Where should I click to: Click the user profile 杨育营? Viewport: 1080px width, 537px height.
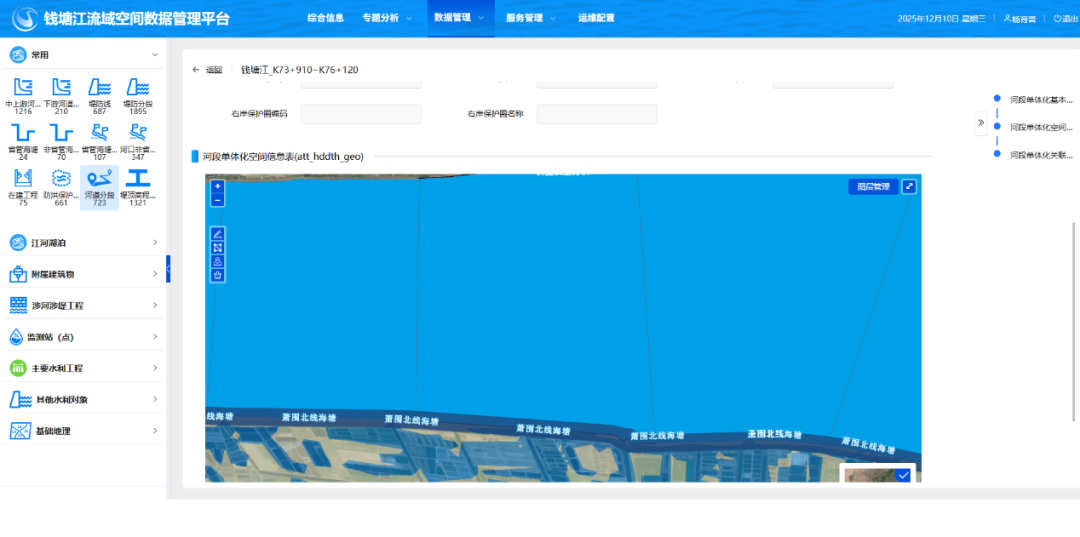click(x=1020, y=19)
